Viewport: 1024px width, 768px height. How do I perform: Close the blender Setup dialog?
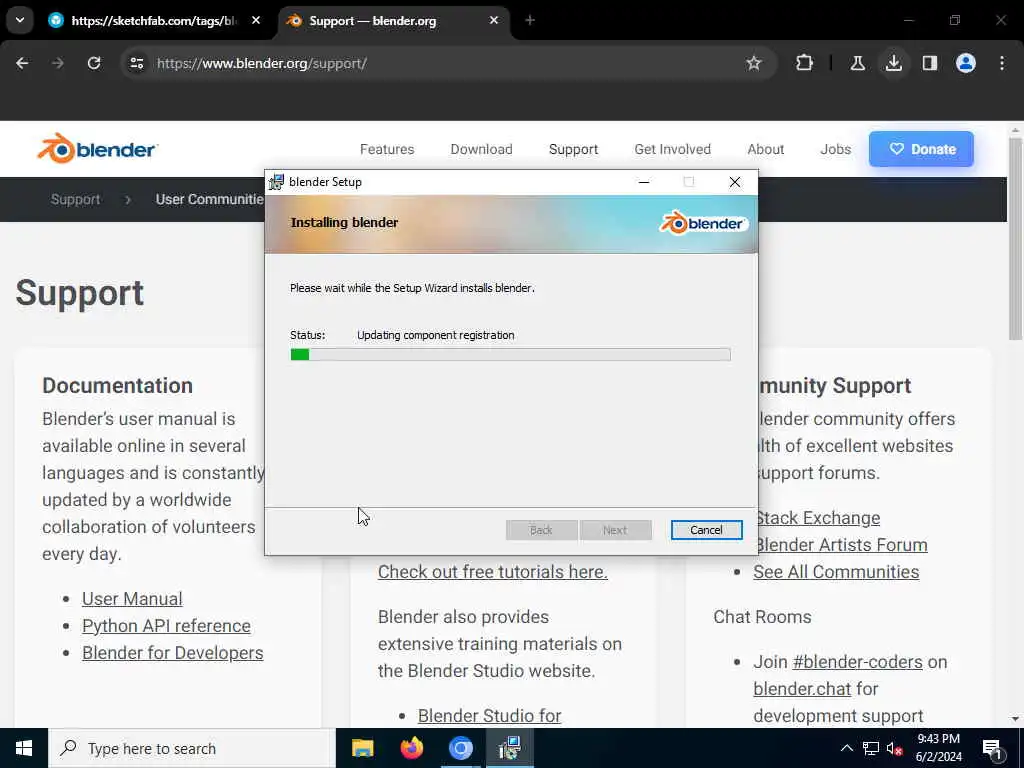coord(735,182)
